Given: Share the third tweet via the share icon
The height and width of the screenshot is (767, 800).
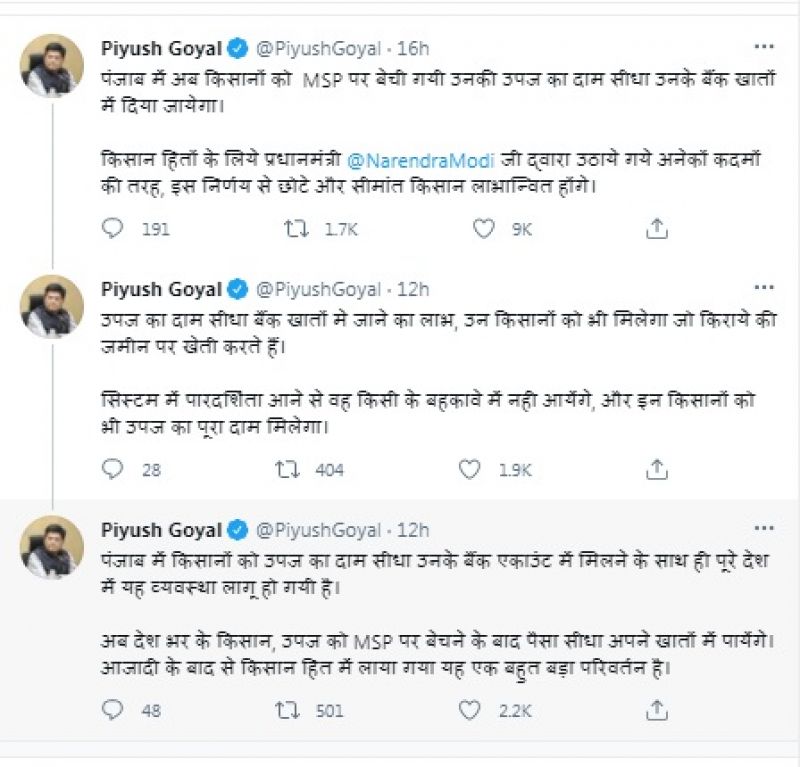Looking at the screenshot, I should pos(658,712).
